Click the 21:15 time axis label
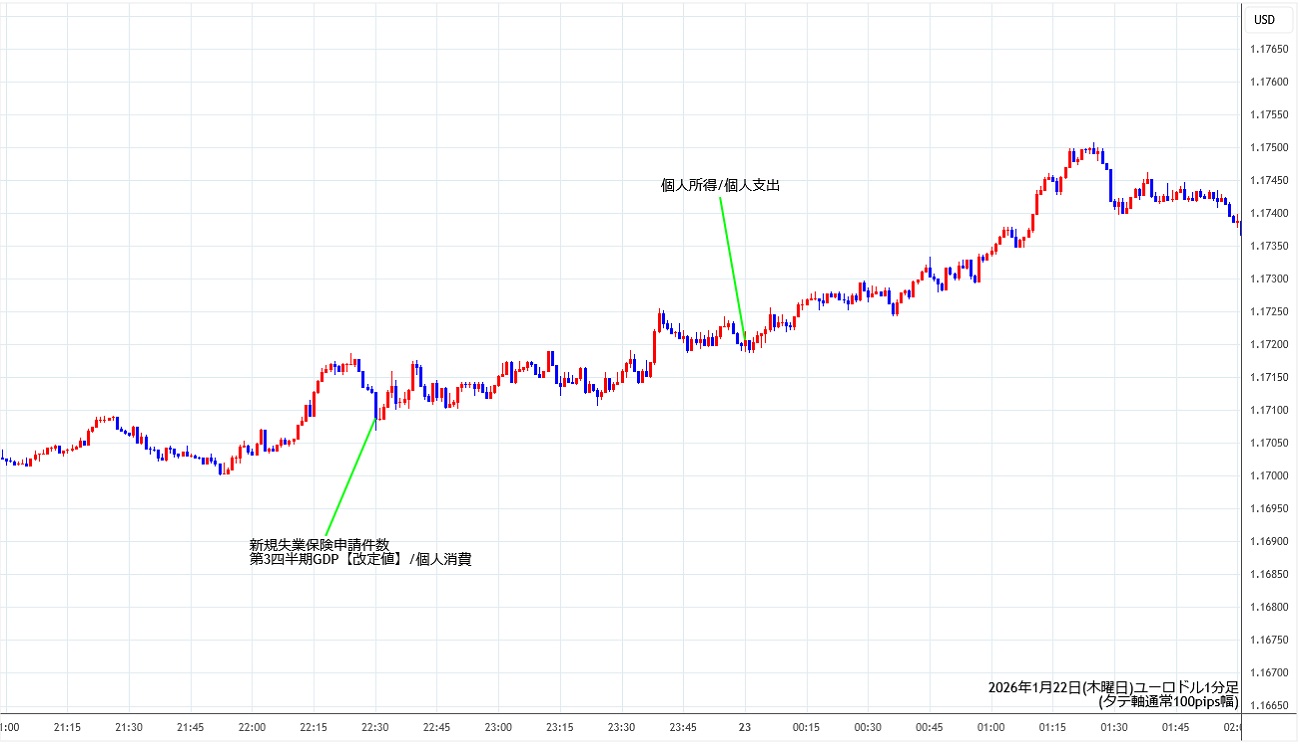 68,727
